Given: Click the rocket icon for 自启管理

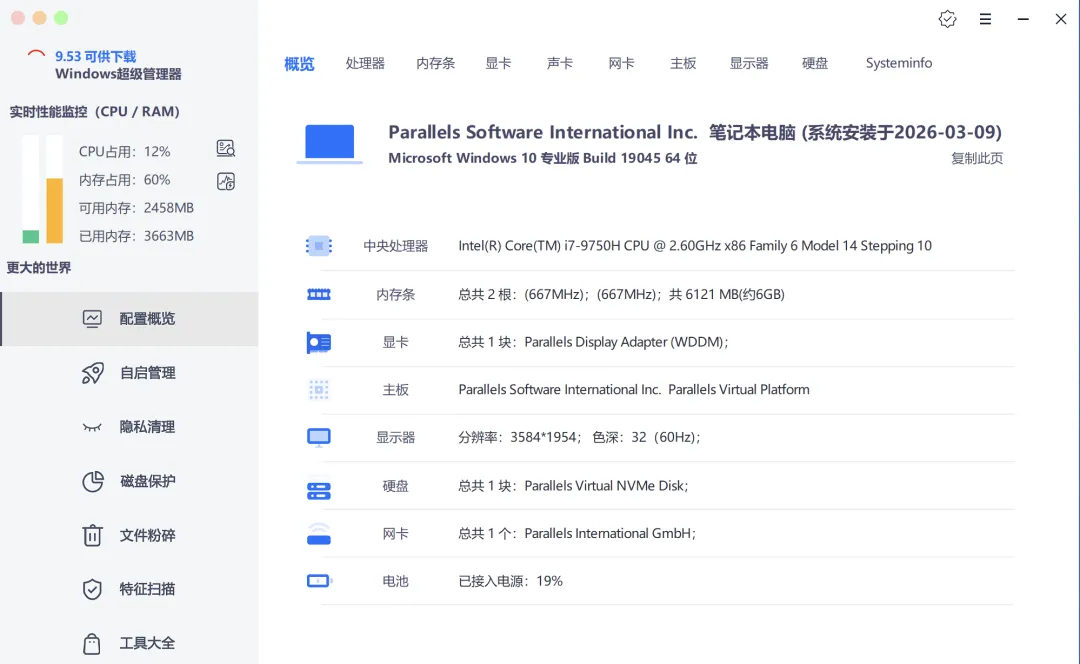Looking at the screenshot, I should point(92,373).
